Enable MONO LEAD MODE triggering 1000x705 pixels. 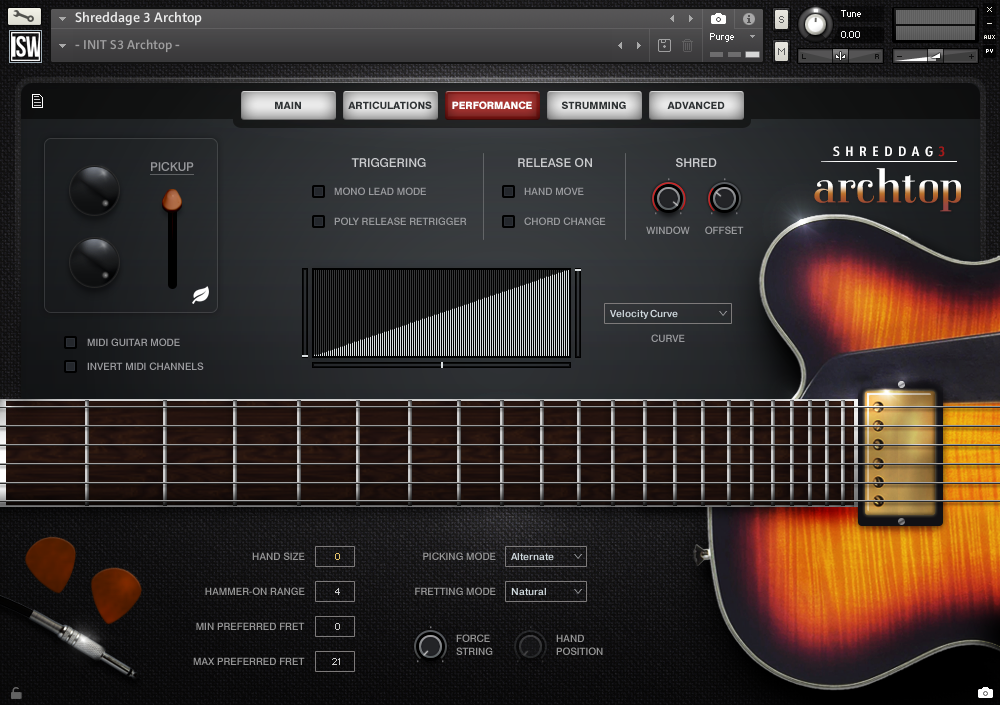click(x=321, y=191)
